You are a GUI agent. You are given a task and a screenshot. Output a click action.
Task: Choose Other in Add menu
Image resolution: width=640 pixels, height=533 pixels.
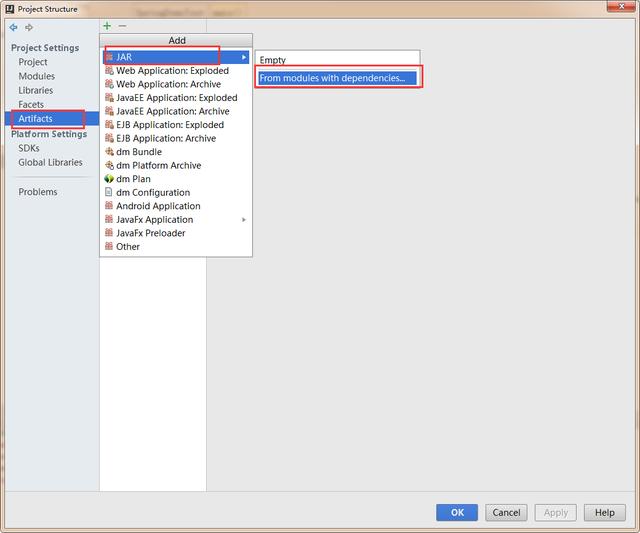coord(176,246)
